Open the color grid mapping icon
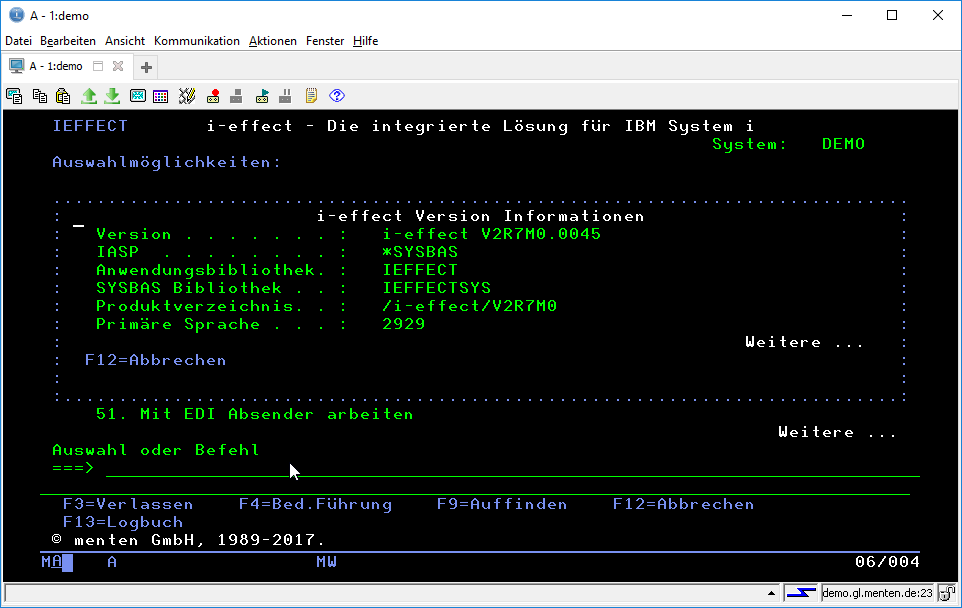 161,96
